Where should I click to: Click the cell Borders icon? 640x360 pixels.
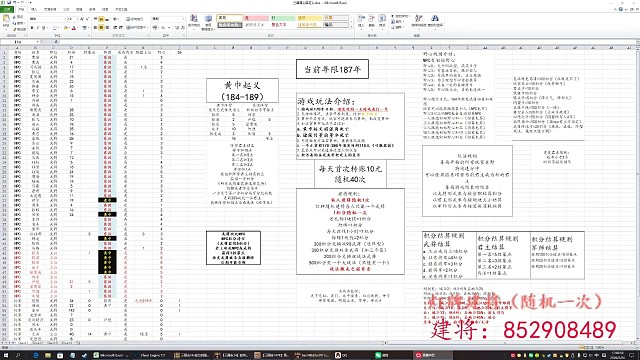pos(55,28)
